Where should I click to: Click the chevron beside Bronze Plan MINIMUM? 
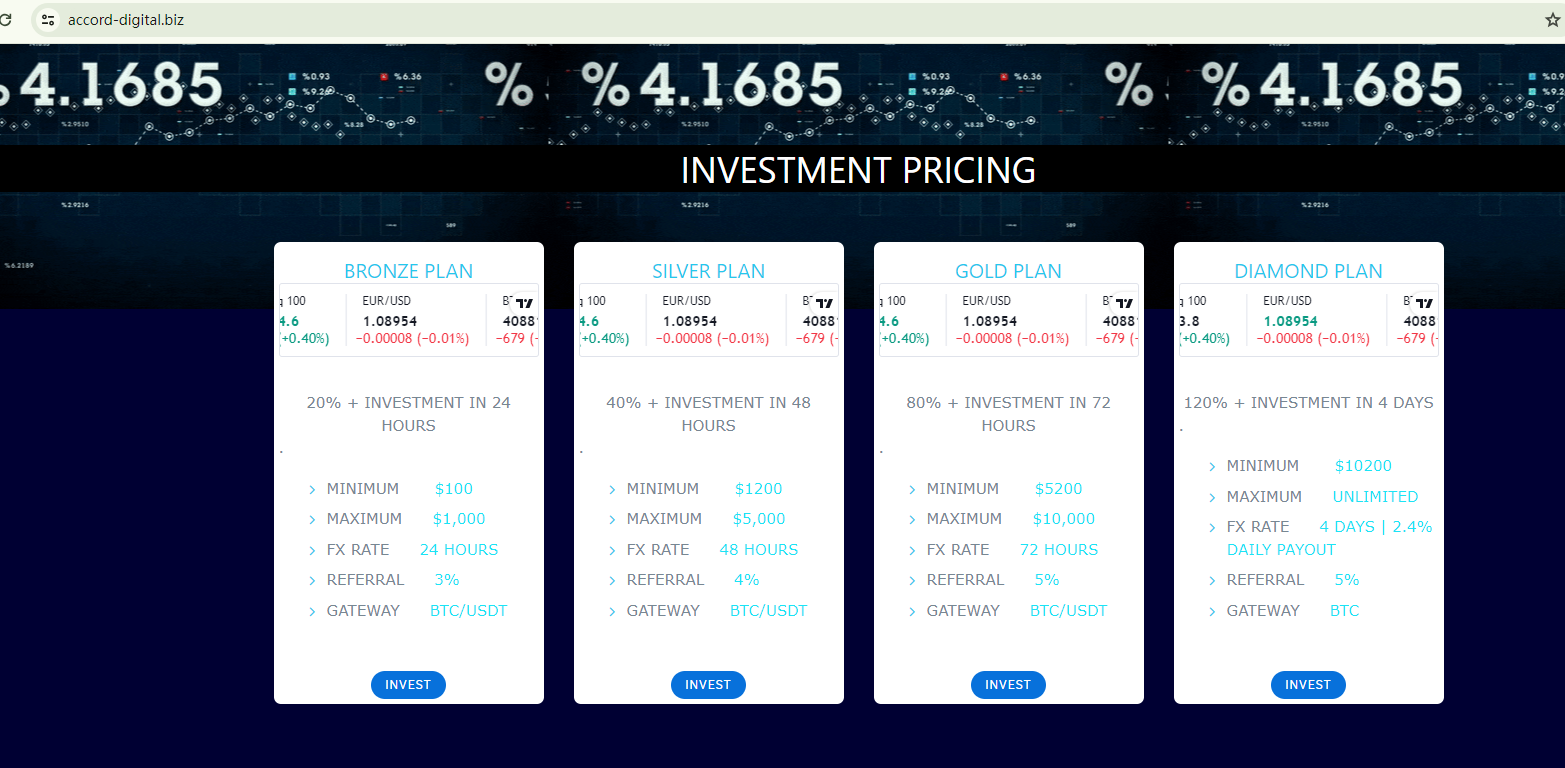(x=312, y=490)
